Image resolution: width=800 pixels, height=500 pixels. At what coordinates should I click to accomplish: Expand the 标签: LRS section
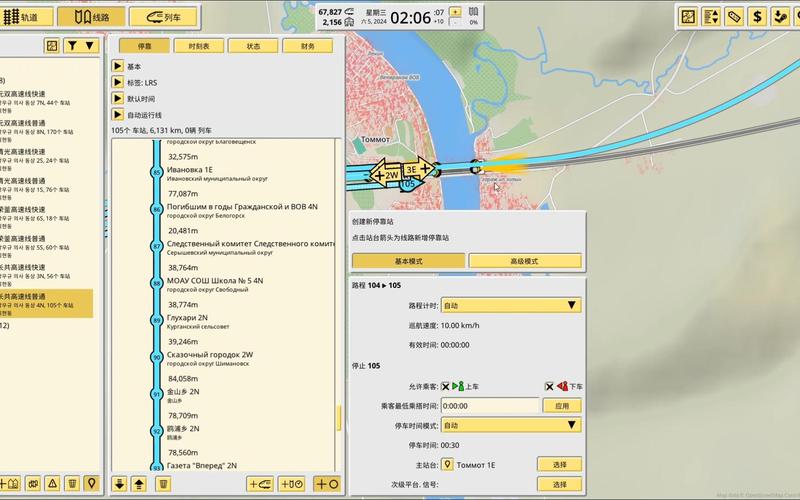coord(118,82)
